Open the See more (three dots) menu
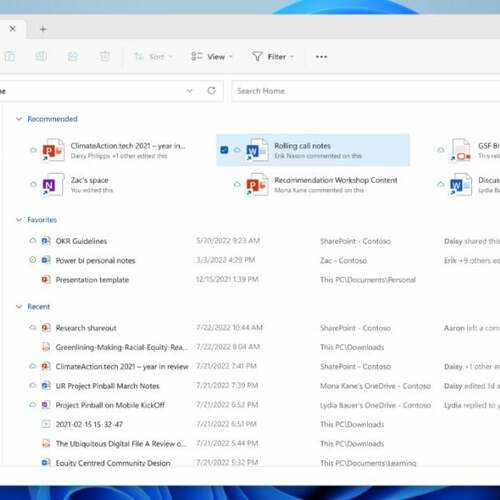This screenshot has height=500, width=500. [321, 57]
